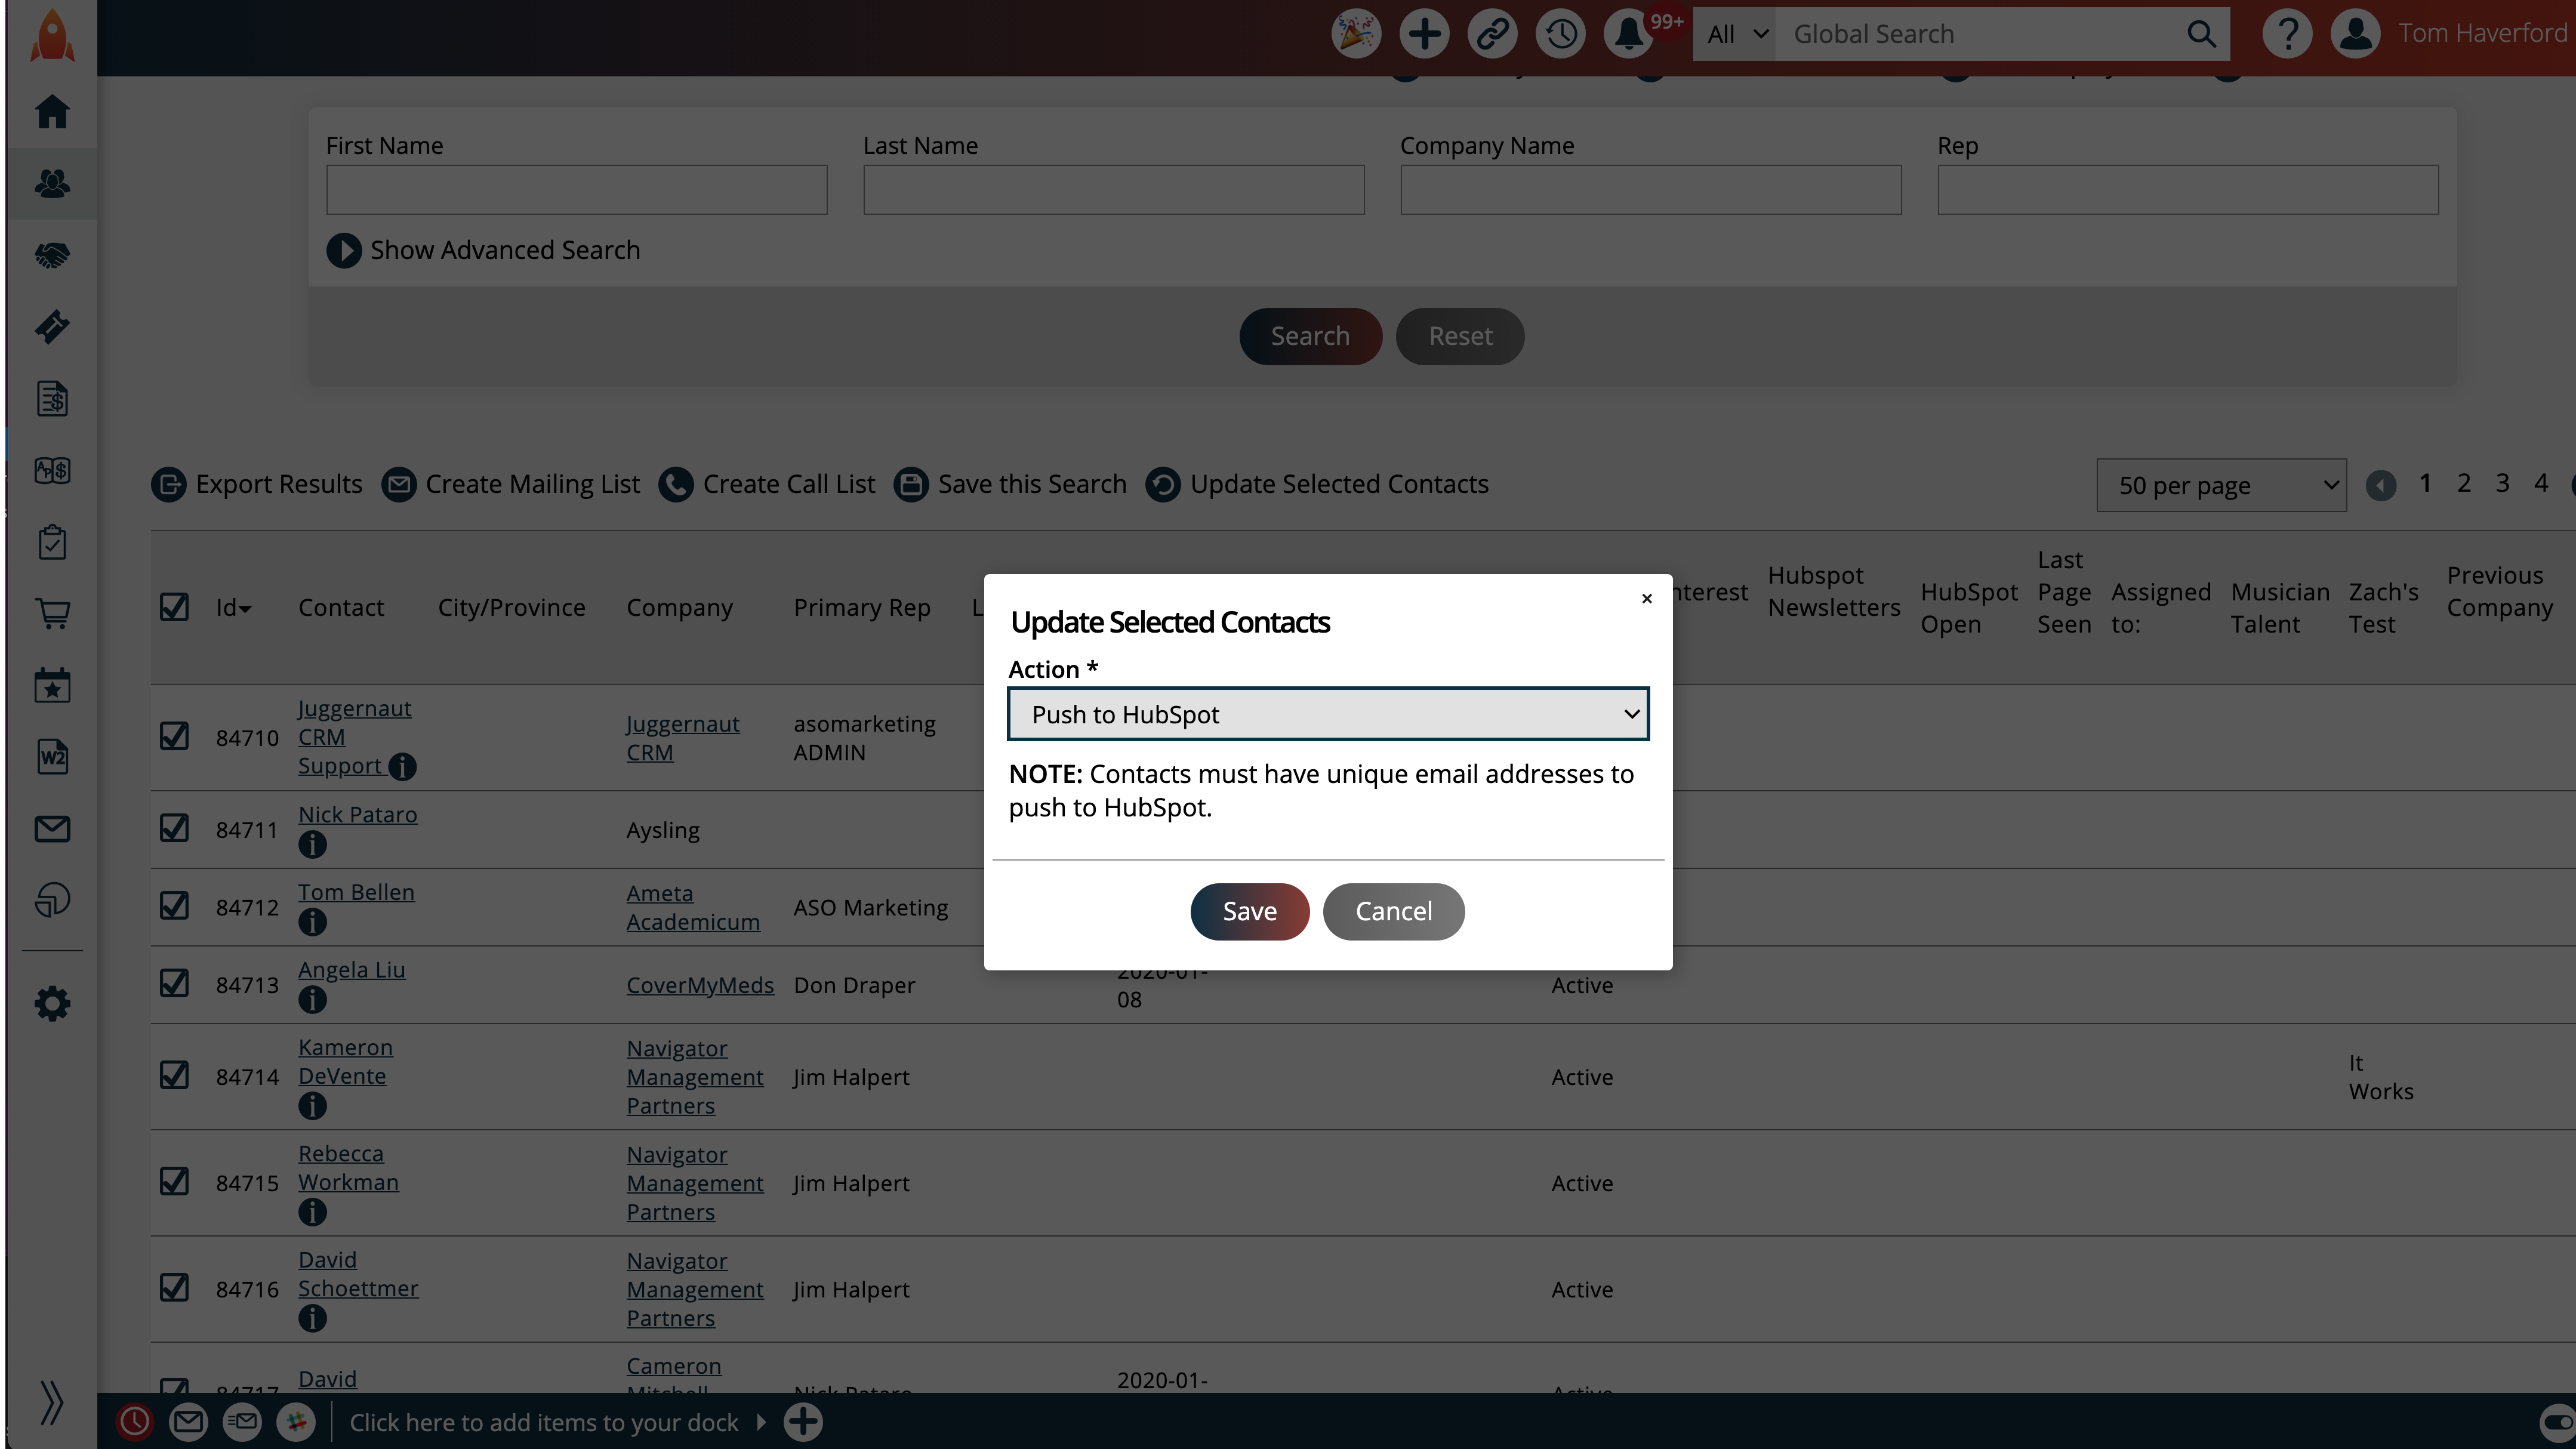Open recent history with the clock icon
The image size is (2576, 1449).
pos(1560,32)
